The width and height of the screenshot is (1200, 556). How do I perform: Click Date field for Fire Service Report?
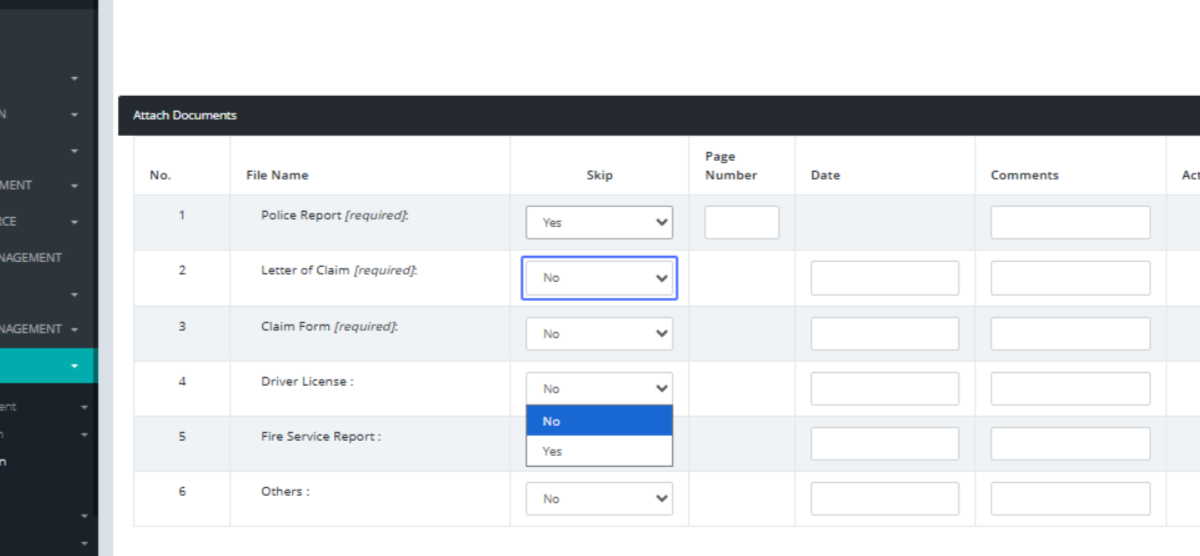pos(884,444)
